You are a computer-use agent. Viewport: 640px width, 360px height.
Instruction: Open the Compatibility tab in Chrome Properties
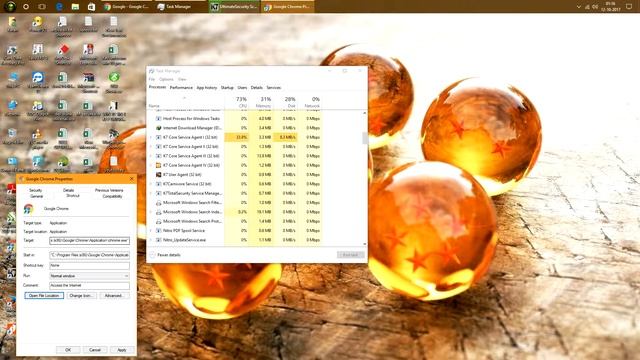[x=112, y=196]
